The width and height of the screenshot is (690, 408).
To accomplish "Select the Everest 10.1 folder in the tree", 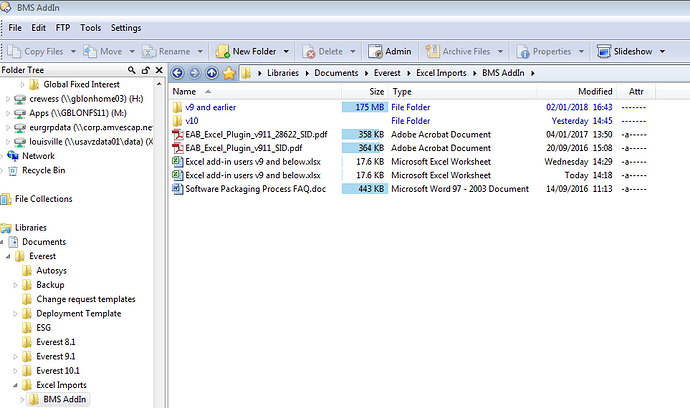I will pos(58,371).
